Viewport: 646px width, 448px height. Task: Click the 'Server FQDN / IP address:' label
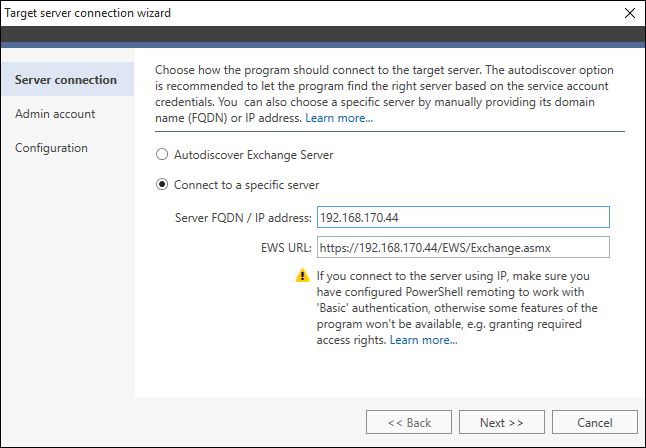click(x=243, y=218)
